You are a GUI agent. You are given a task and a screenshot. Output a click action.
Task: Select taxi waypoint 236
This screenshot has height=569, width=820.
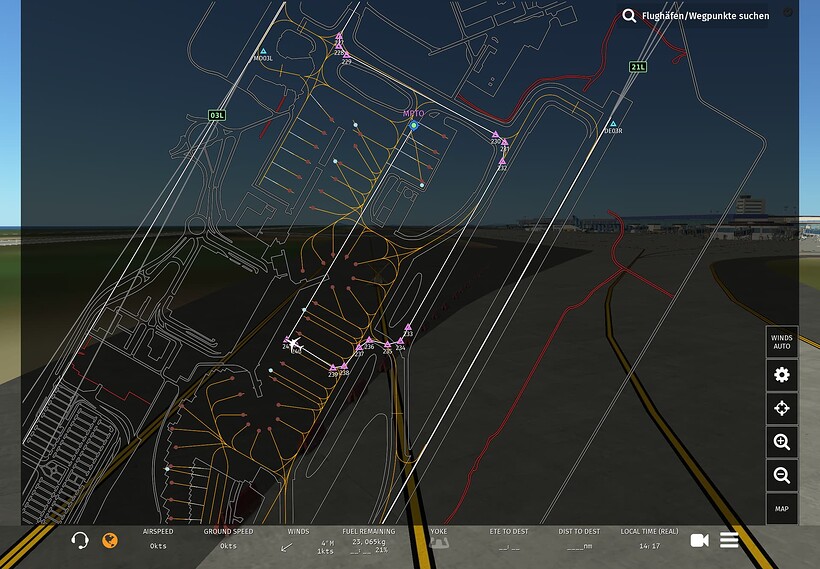(369, 340)
